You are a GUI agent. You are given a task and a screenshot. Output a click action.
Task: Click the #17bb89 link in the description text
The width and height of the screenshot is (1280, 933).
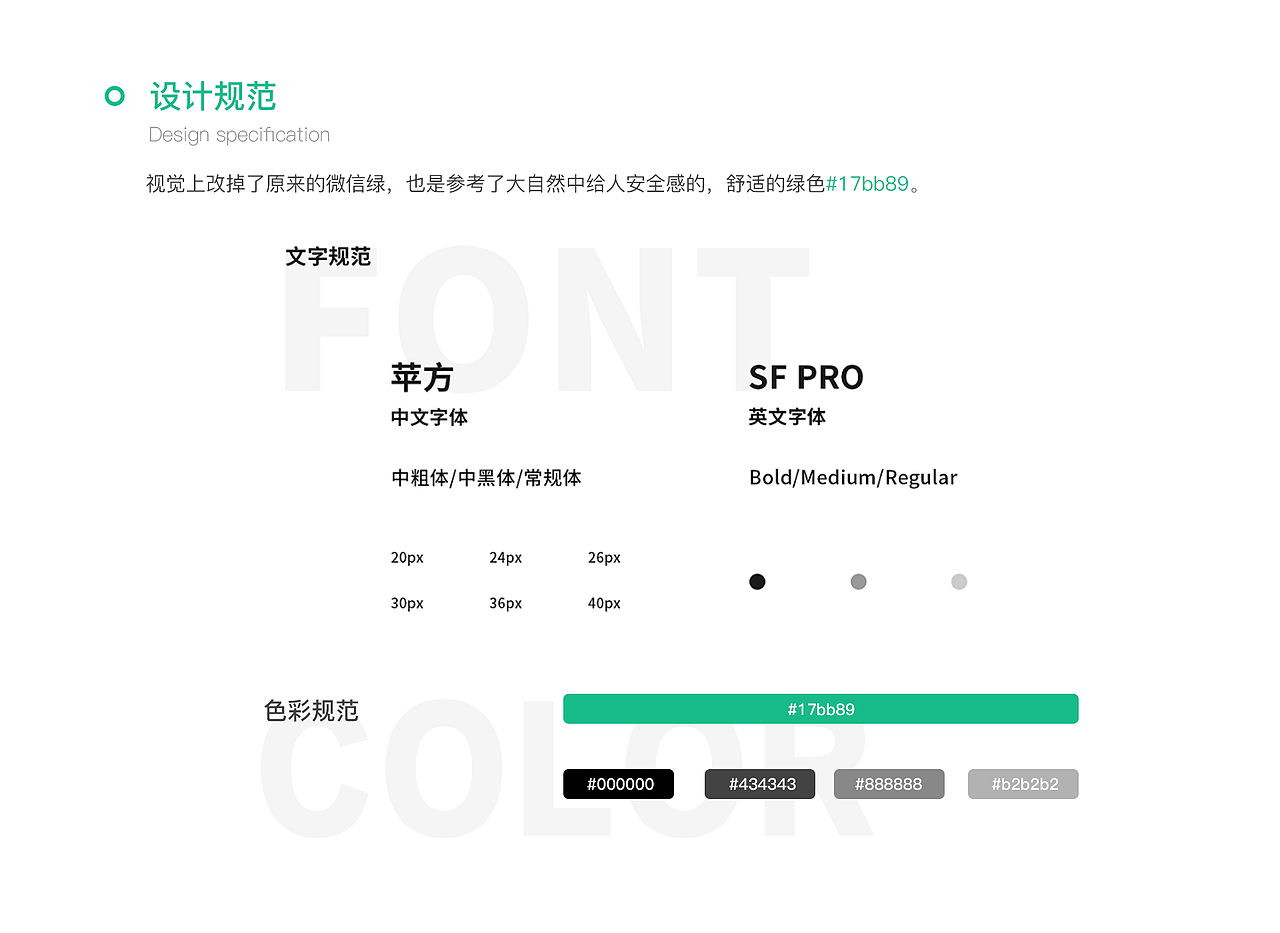(x=866, y=184)
